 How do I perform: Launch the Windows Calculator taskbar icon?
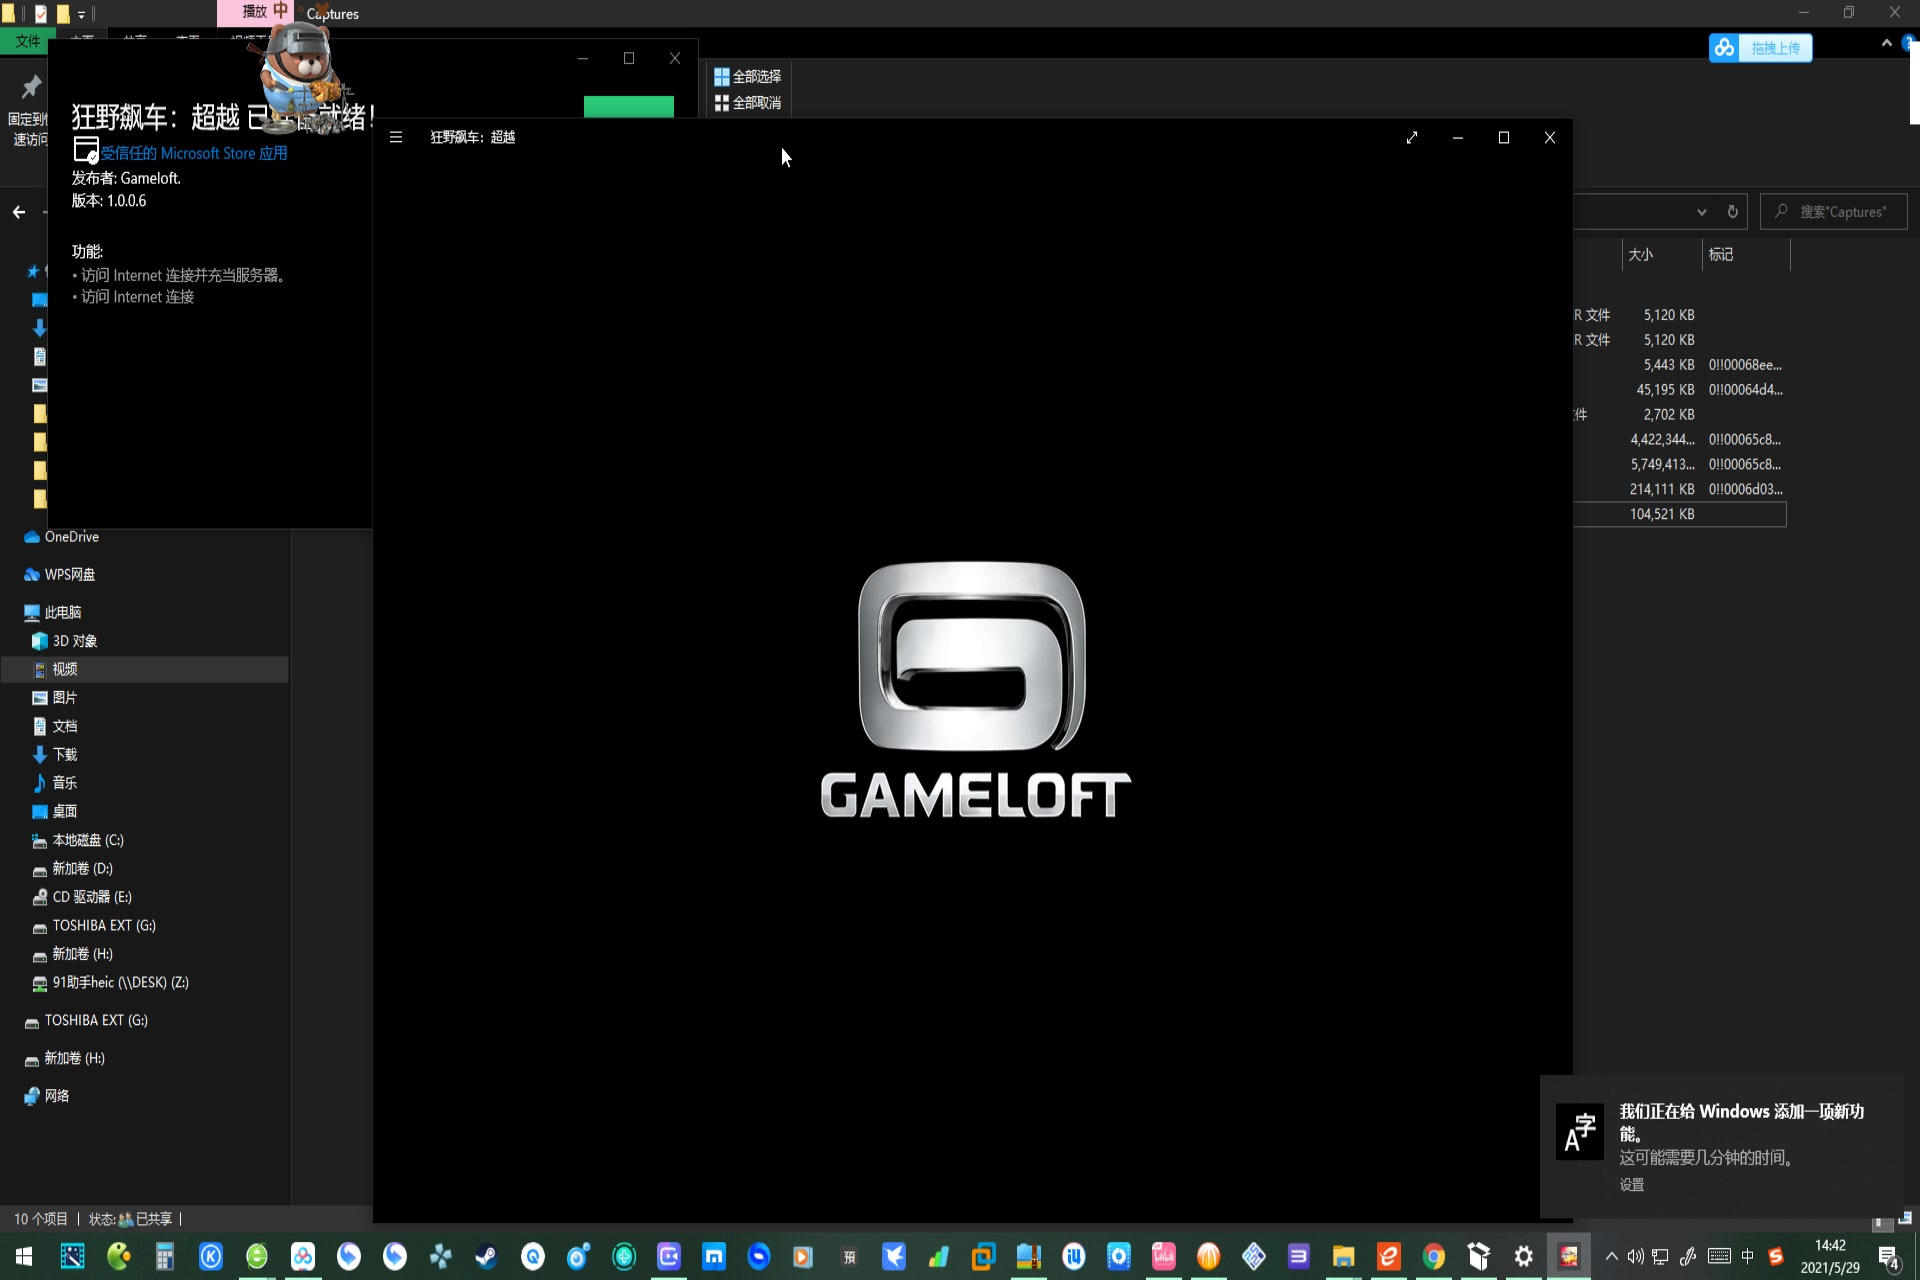pos(164,1256)
